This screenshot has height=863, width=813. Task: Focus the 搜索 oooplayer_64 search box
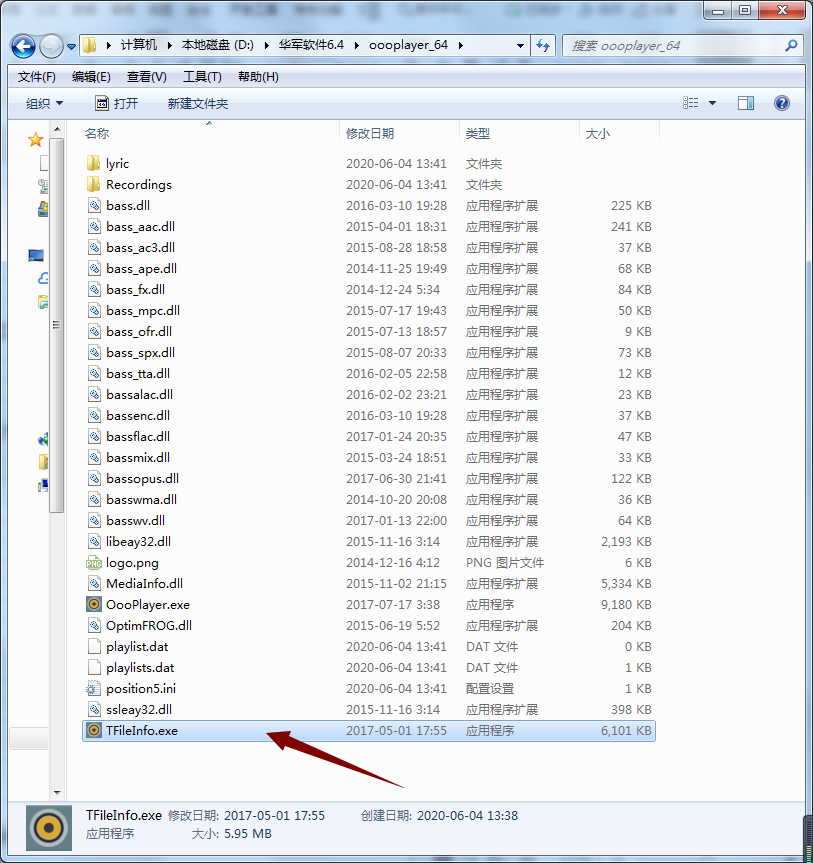(683, 46)
